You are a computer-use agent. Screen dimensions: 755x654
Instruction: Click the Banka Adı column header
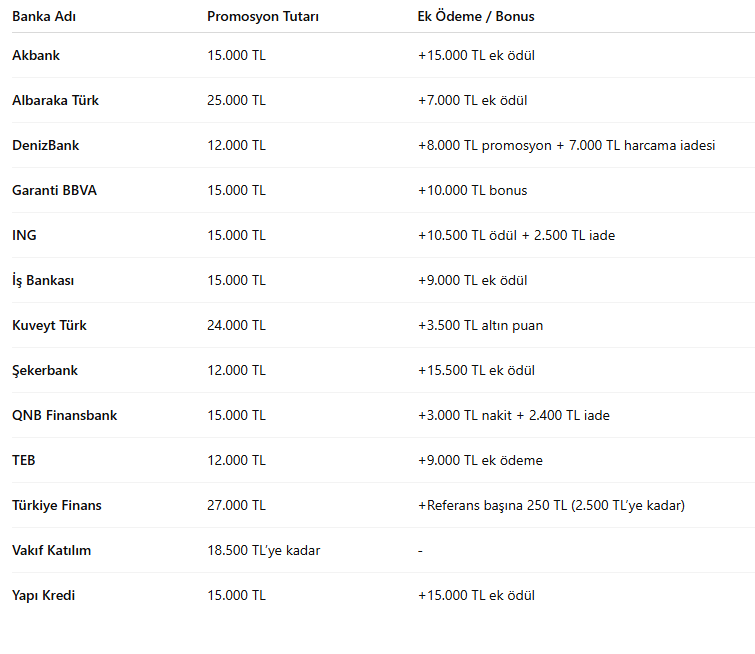44,16
